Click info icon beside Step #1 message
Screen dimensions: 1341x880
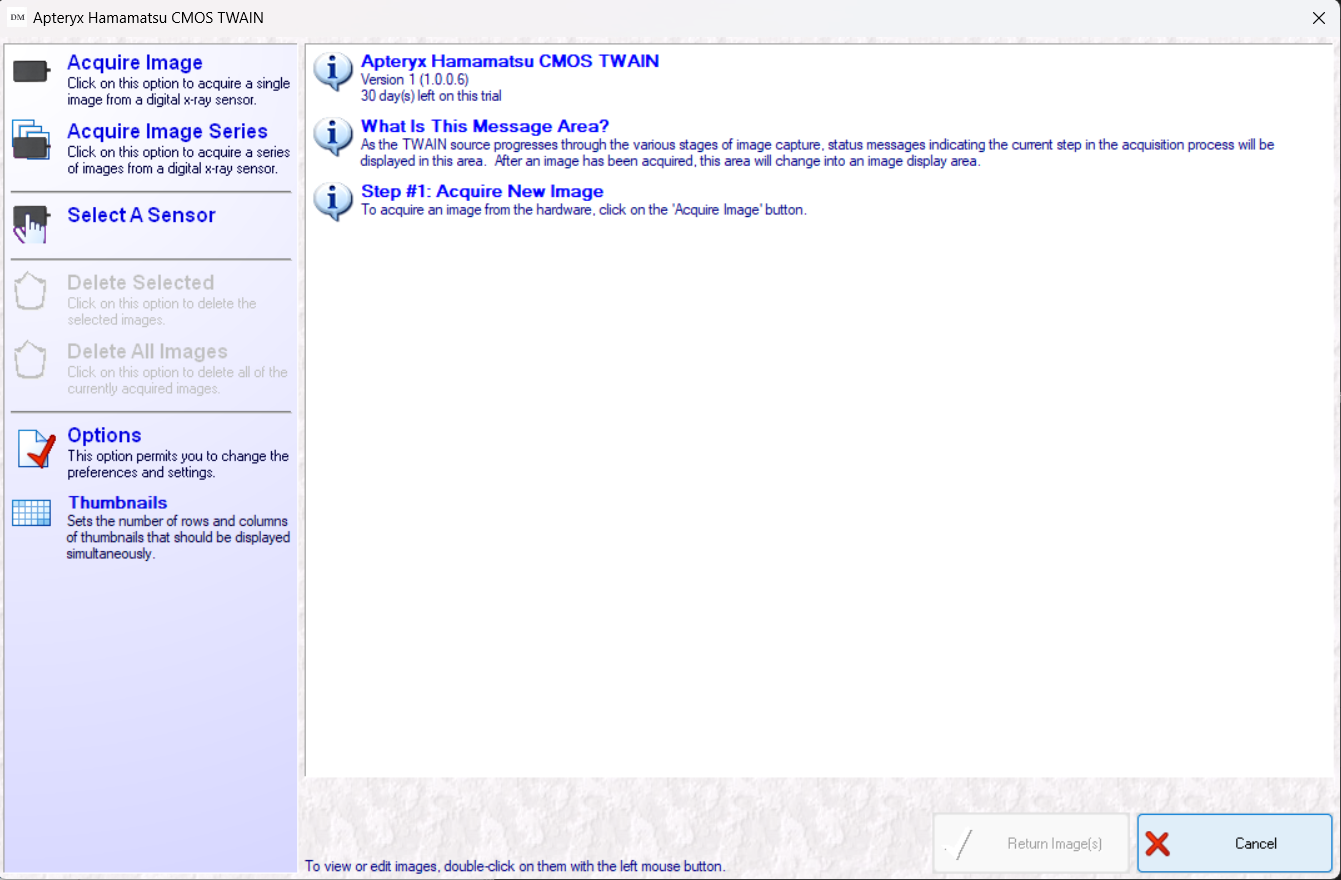333,201
